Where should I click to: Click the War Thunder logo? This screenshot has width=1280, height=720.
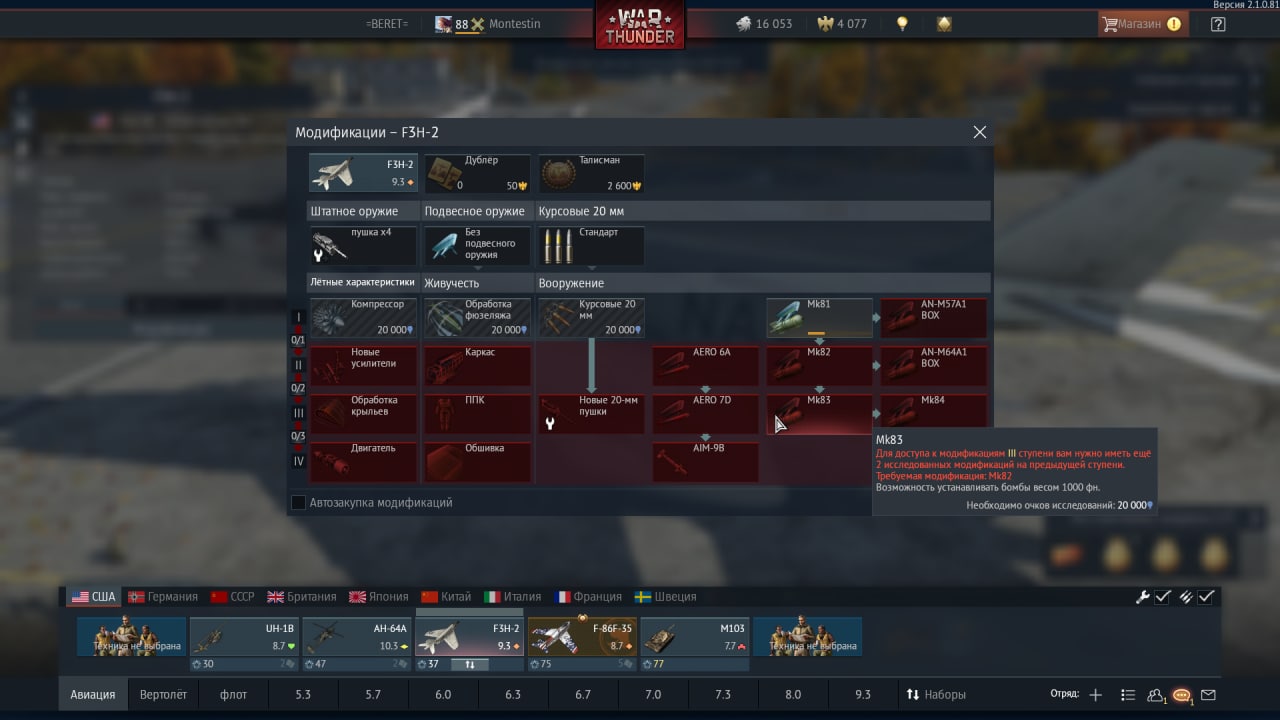coord(640,25)
